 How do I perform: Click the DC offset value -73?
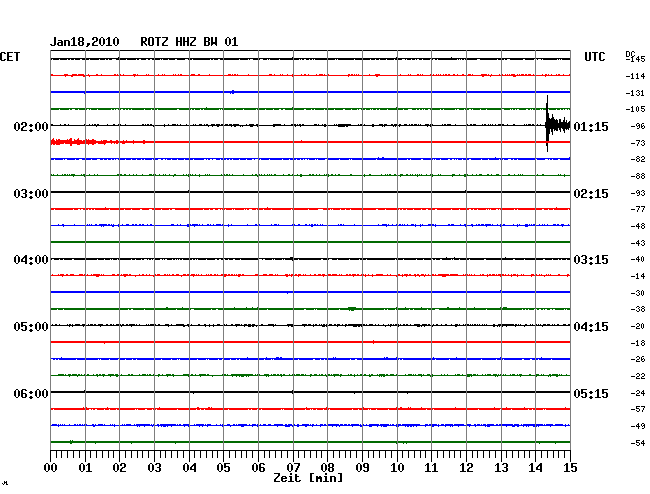(638, 143)
